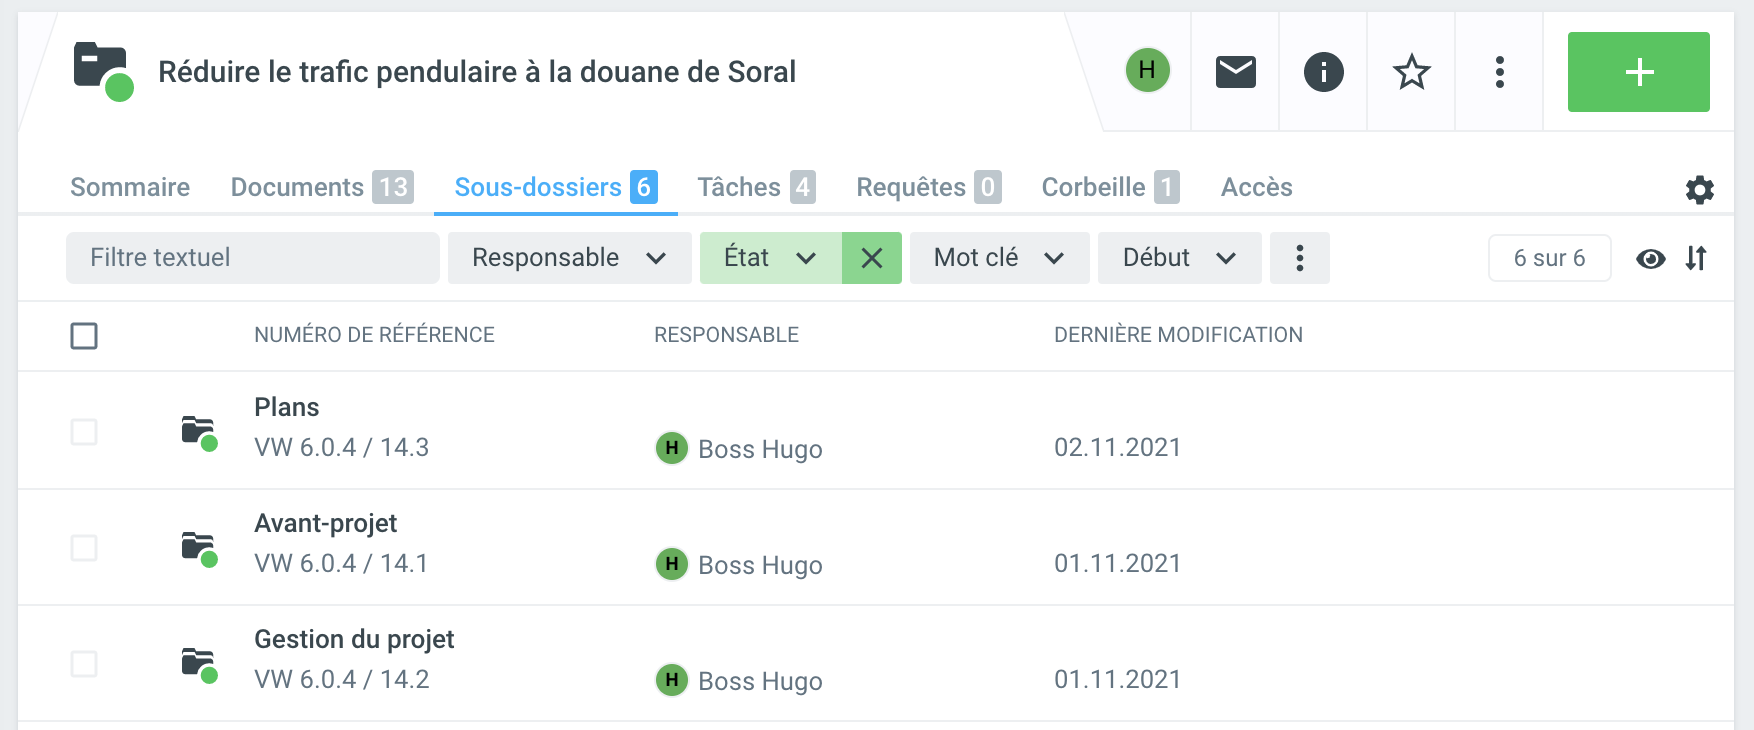Toggle the eye visibility icon

point(1650,259)
